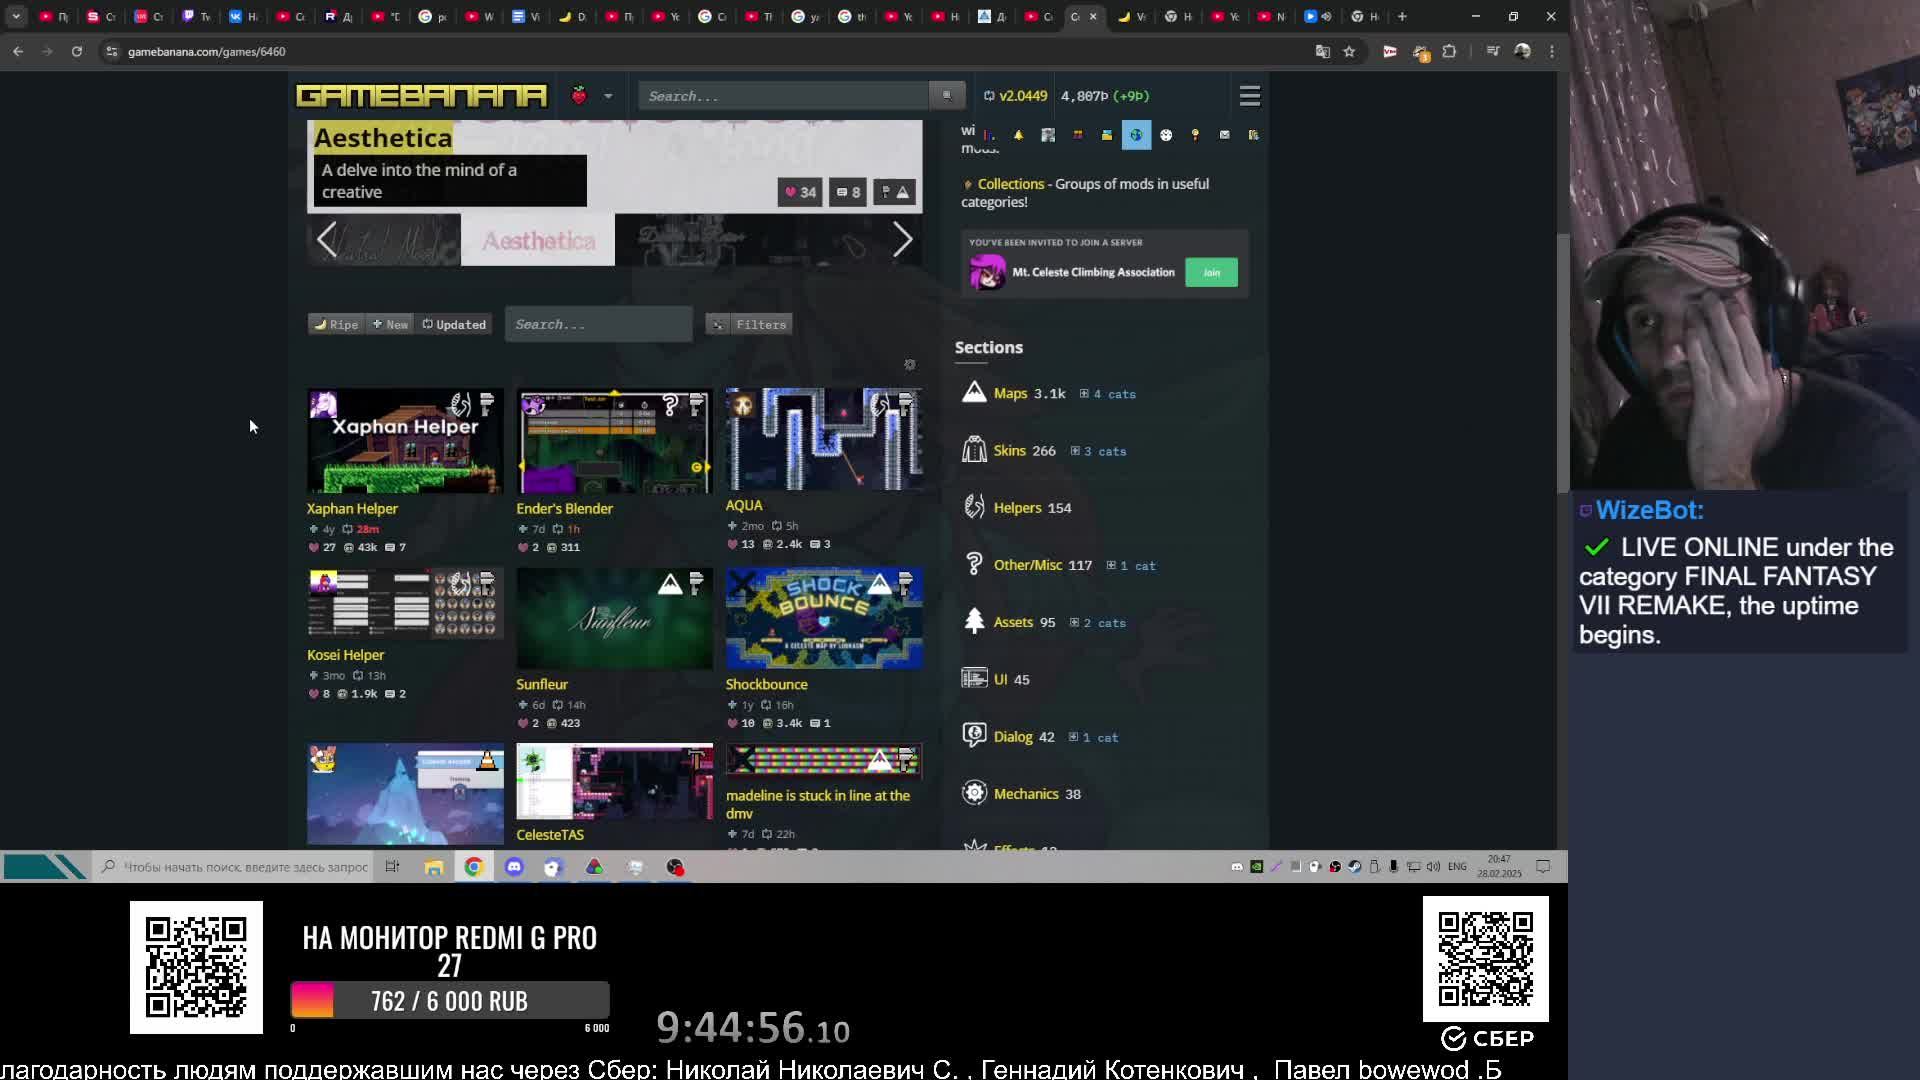Open the display settings gear above the mod list

[x=909, y=365]
